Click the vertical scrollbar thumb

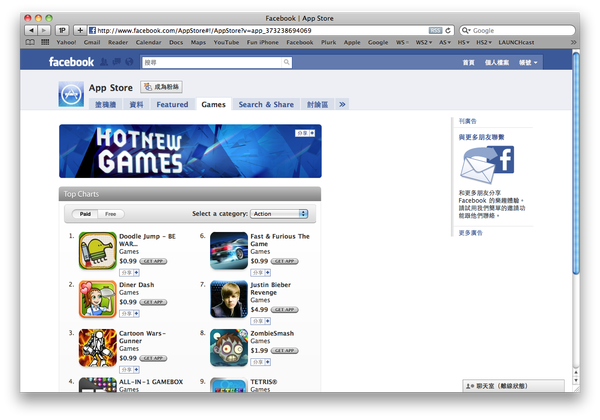click(576, 163)
